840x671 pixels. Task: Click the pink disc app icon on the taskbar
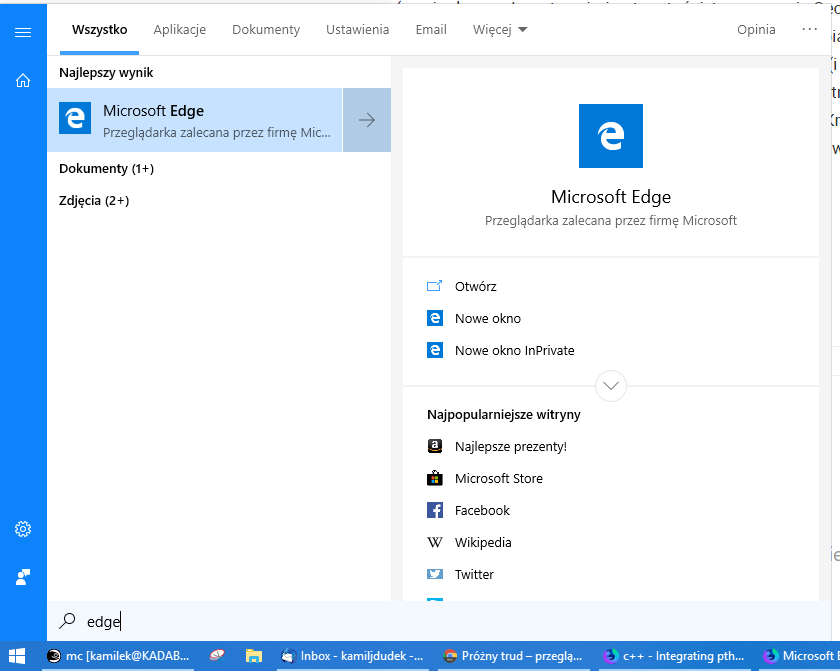pos(217,655)
